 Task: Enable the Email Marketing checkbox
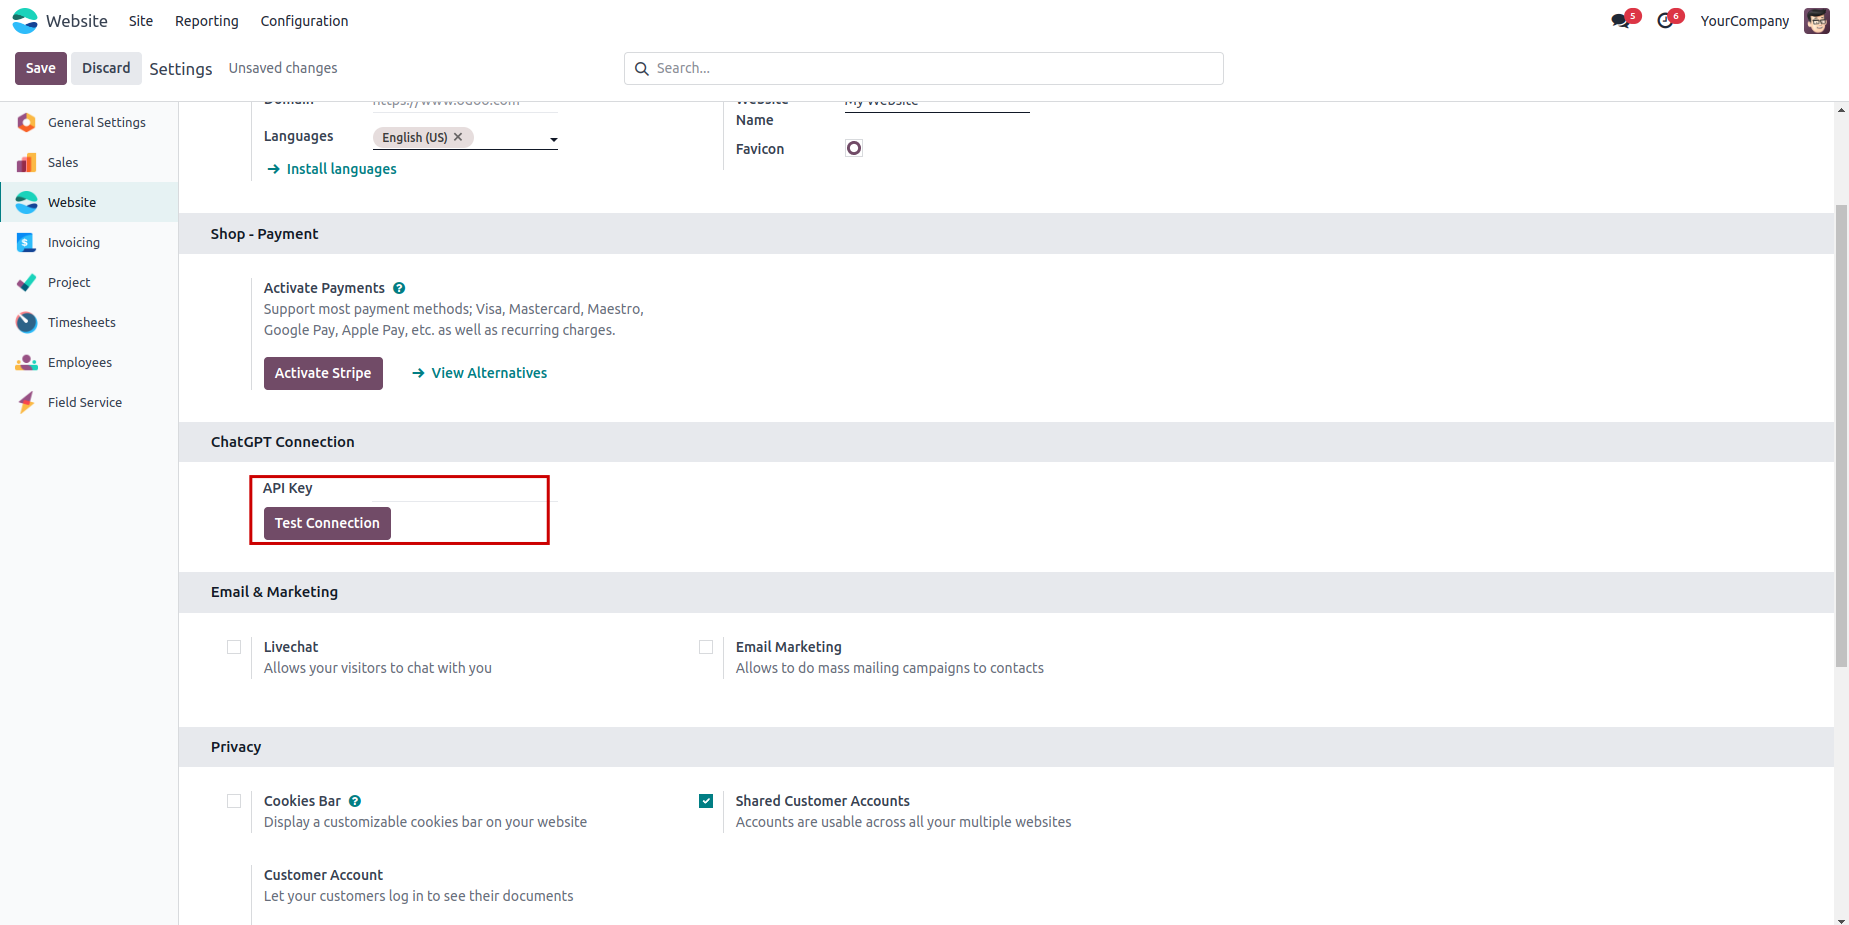tap(706, 647)
